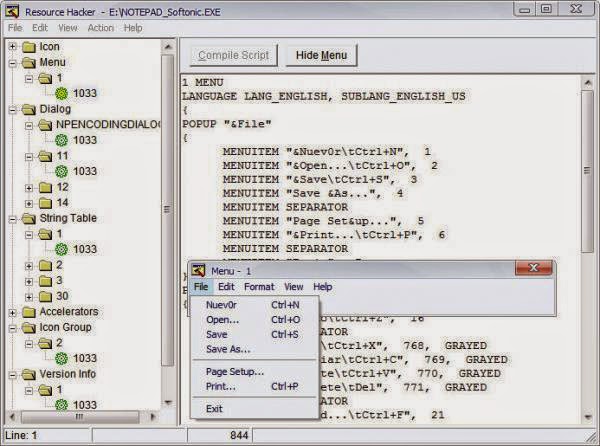Expand the Dialog 14 node
600x446 pixels.
tap(29, 203)
